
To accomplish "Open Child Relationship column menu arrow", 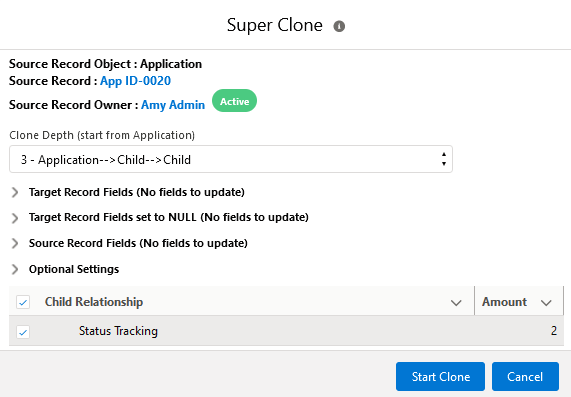I will coord(456,303).
